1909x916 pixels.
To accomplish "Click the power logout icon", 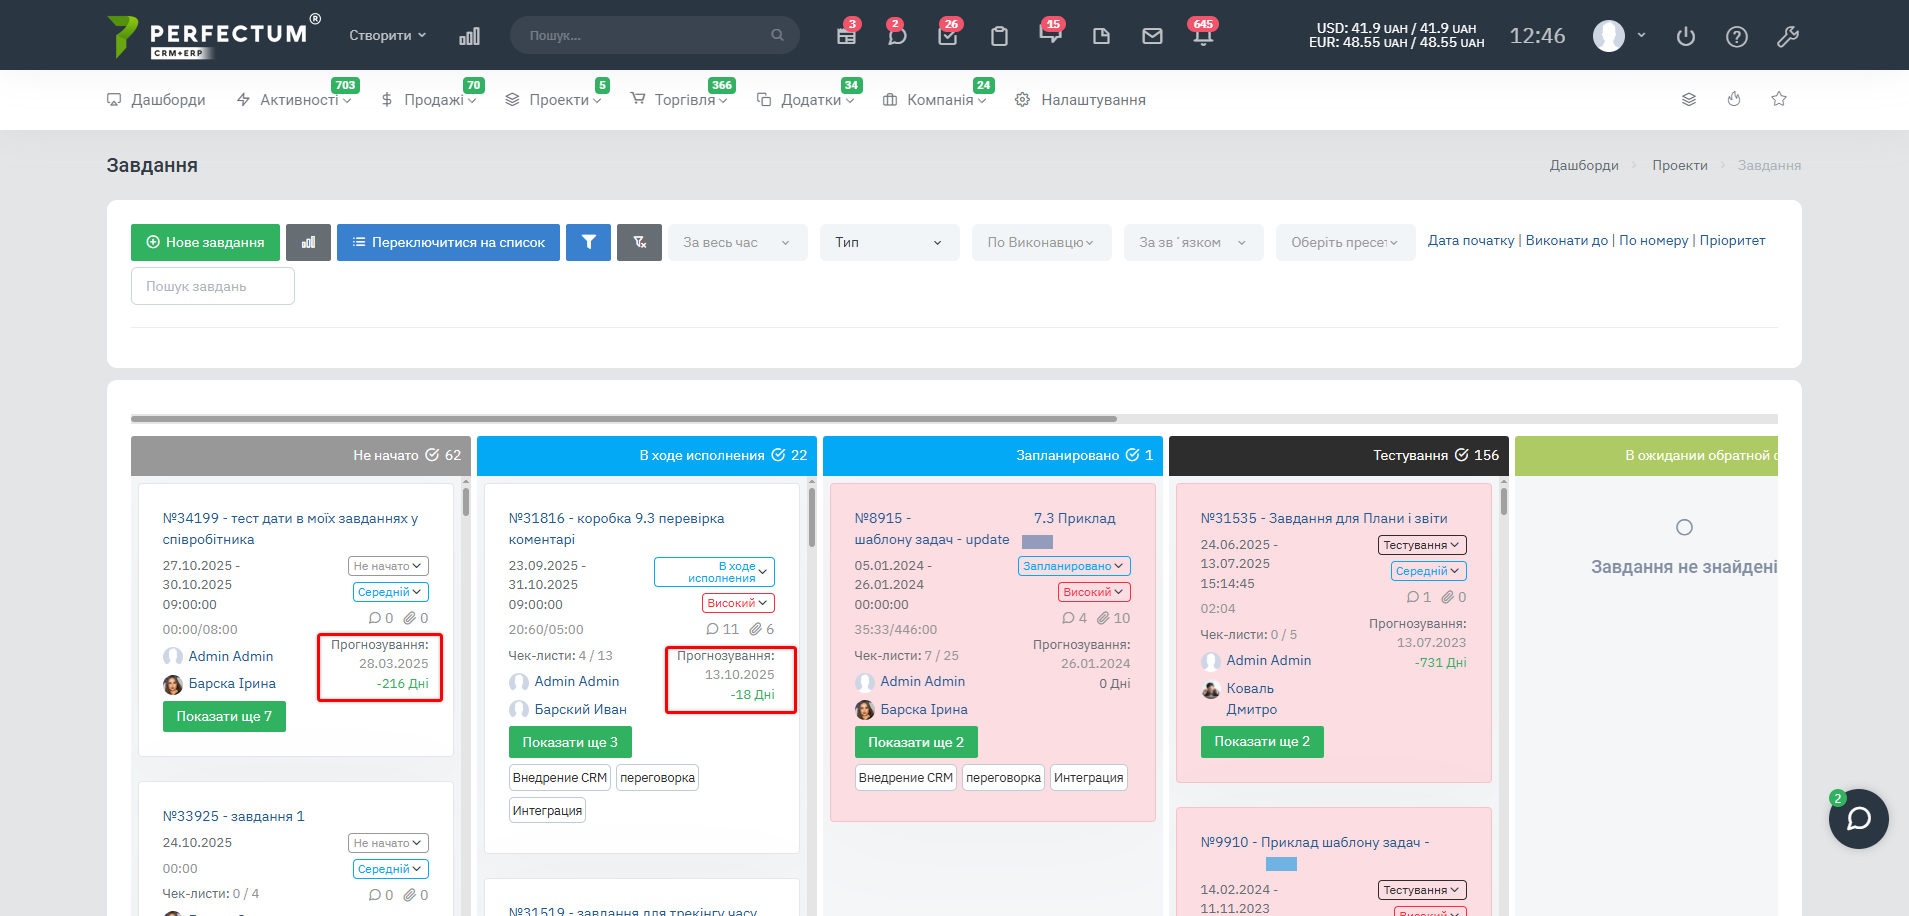I will (x=1686, y=36).
